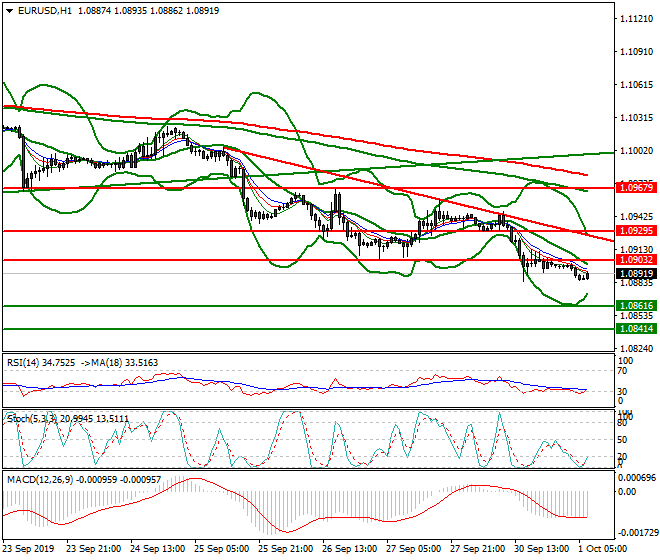Click the 26 Sep 13:00 time axis label
This screenshot has width=660, height=560.
point(349,549)
